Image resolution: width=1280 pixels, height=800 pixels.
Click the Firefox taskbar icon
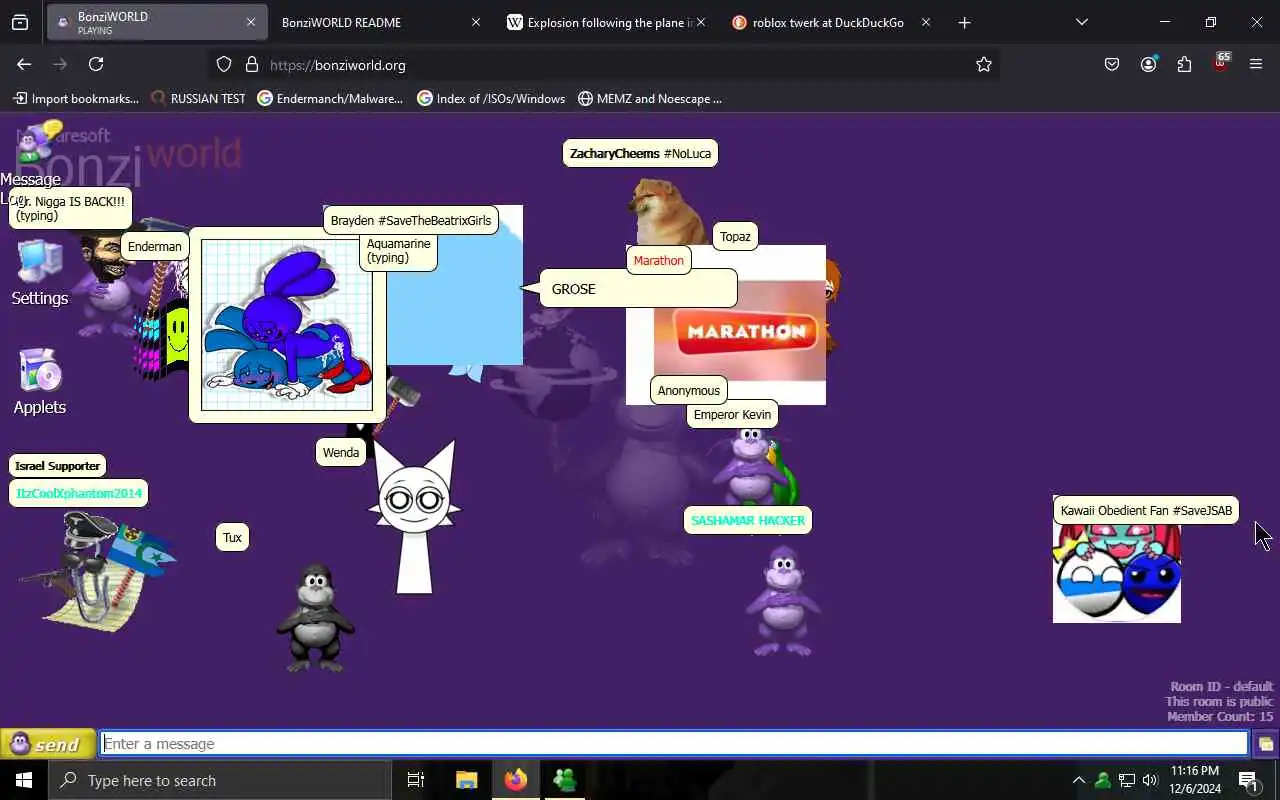[516, 780]
